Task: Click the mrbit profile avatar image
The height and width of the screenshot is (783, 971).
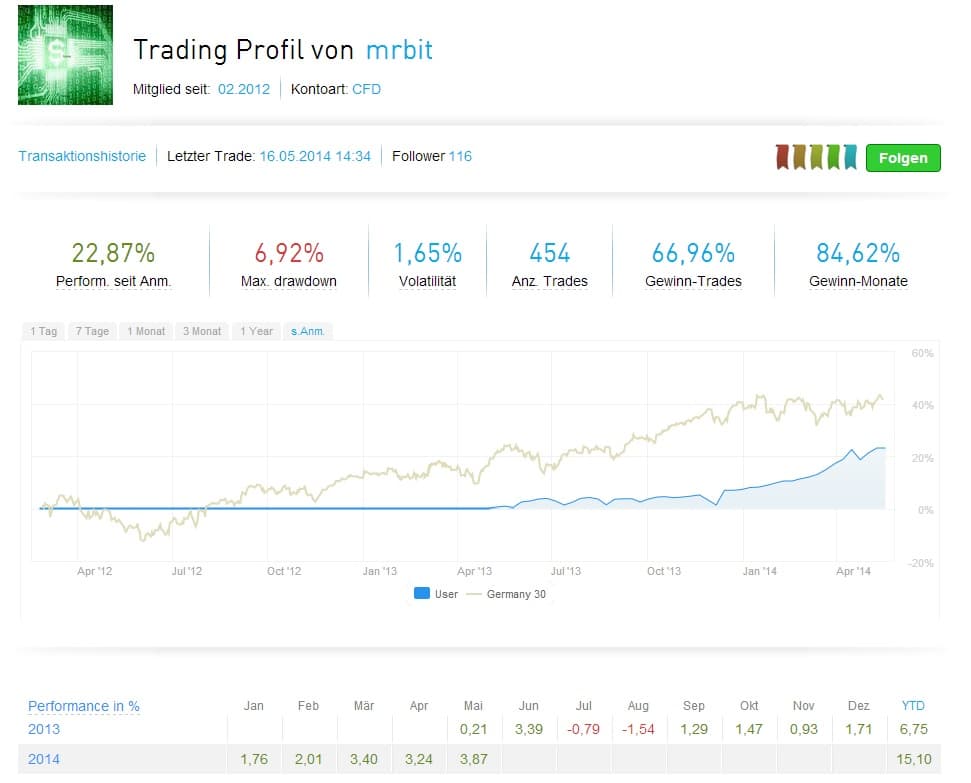Action: 65,55
